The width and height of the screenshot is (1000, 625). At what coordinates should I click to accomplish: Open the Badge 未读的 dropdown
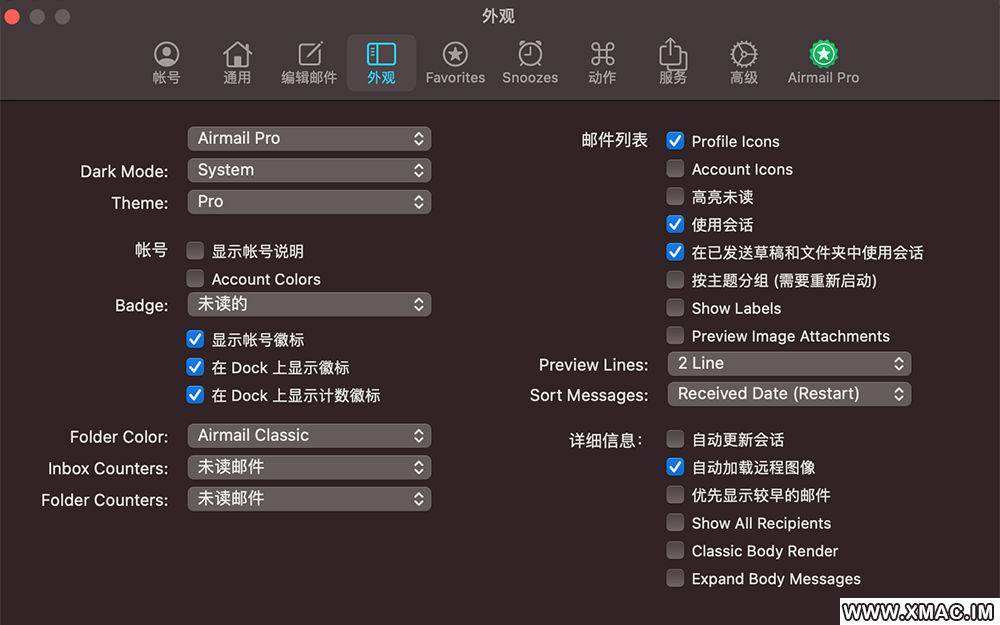(x=309, y=304)
